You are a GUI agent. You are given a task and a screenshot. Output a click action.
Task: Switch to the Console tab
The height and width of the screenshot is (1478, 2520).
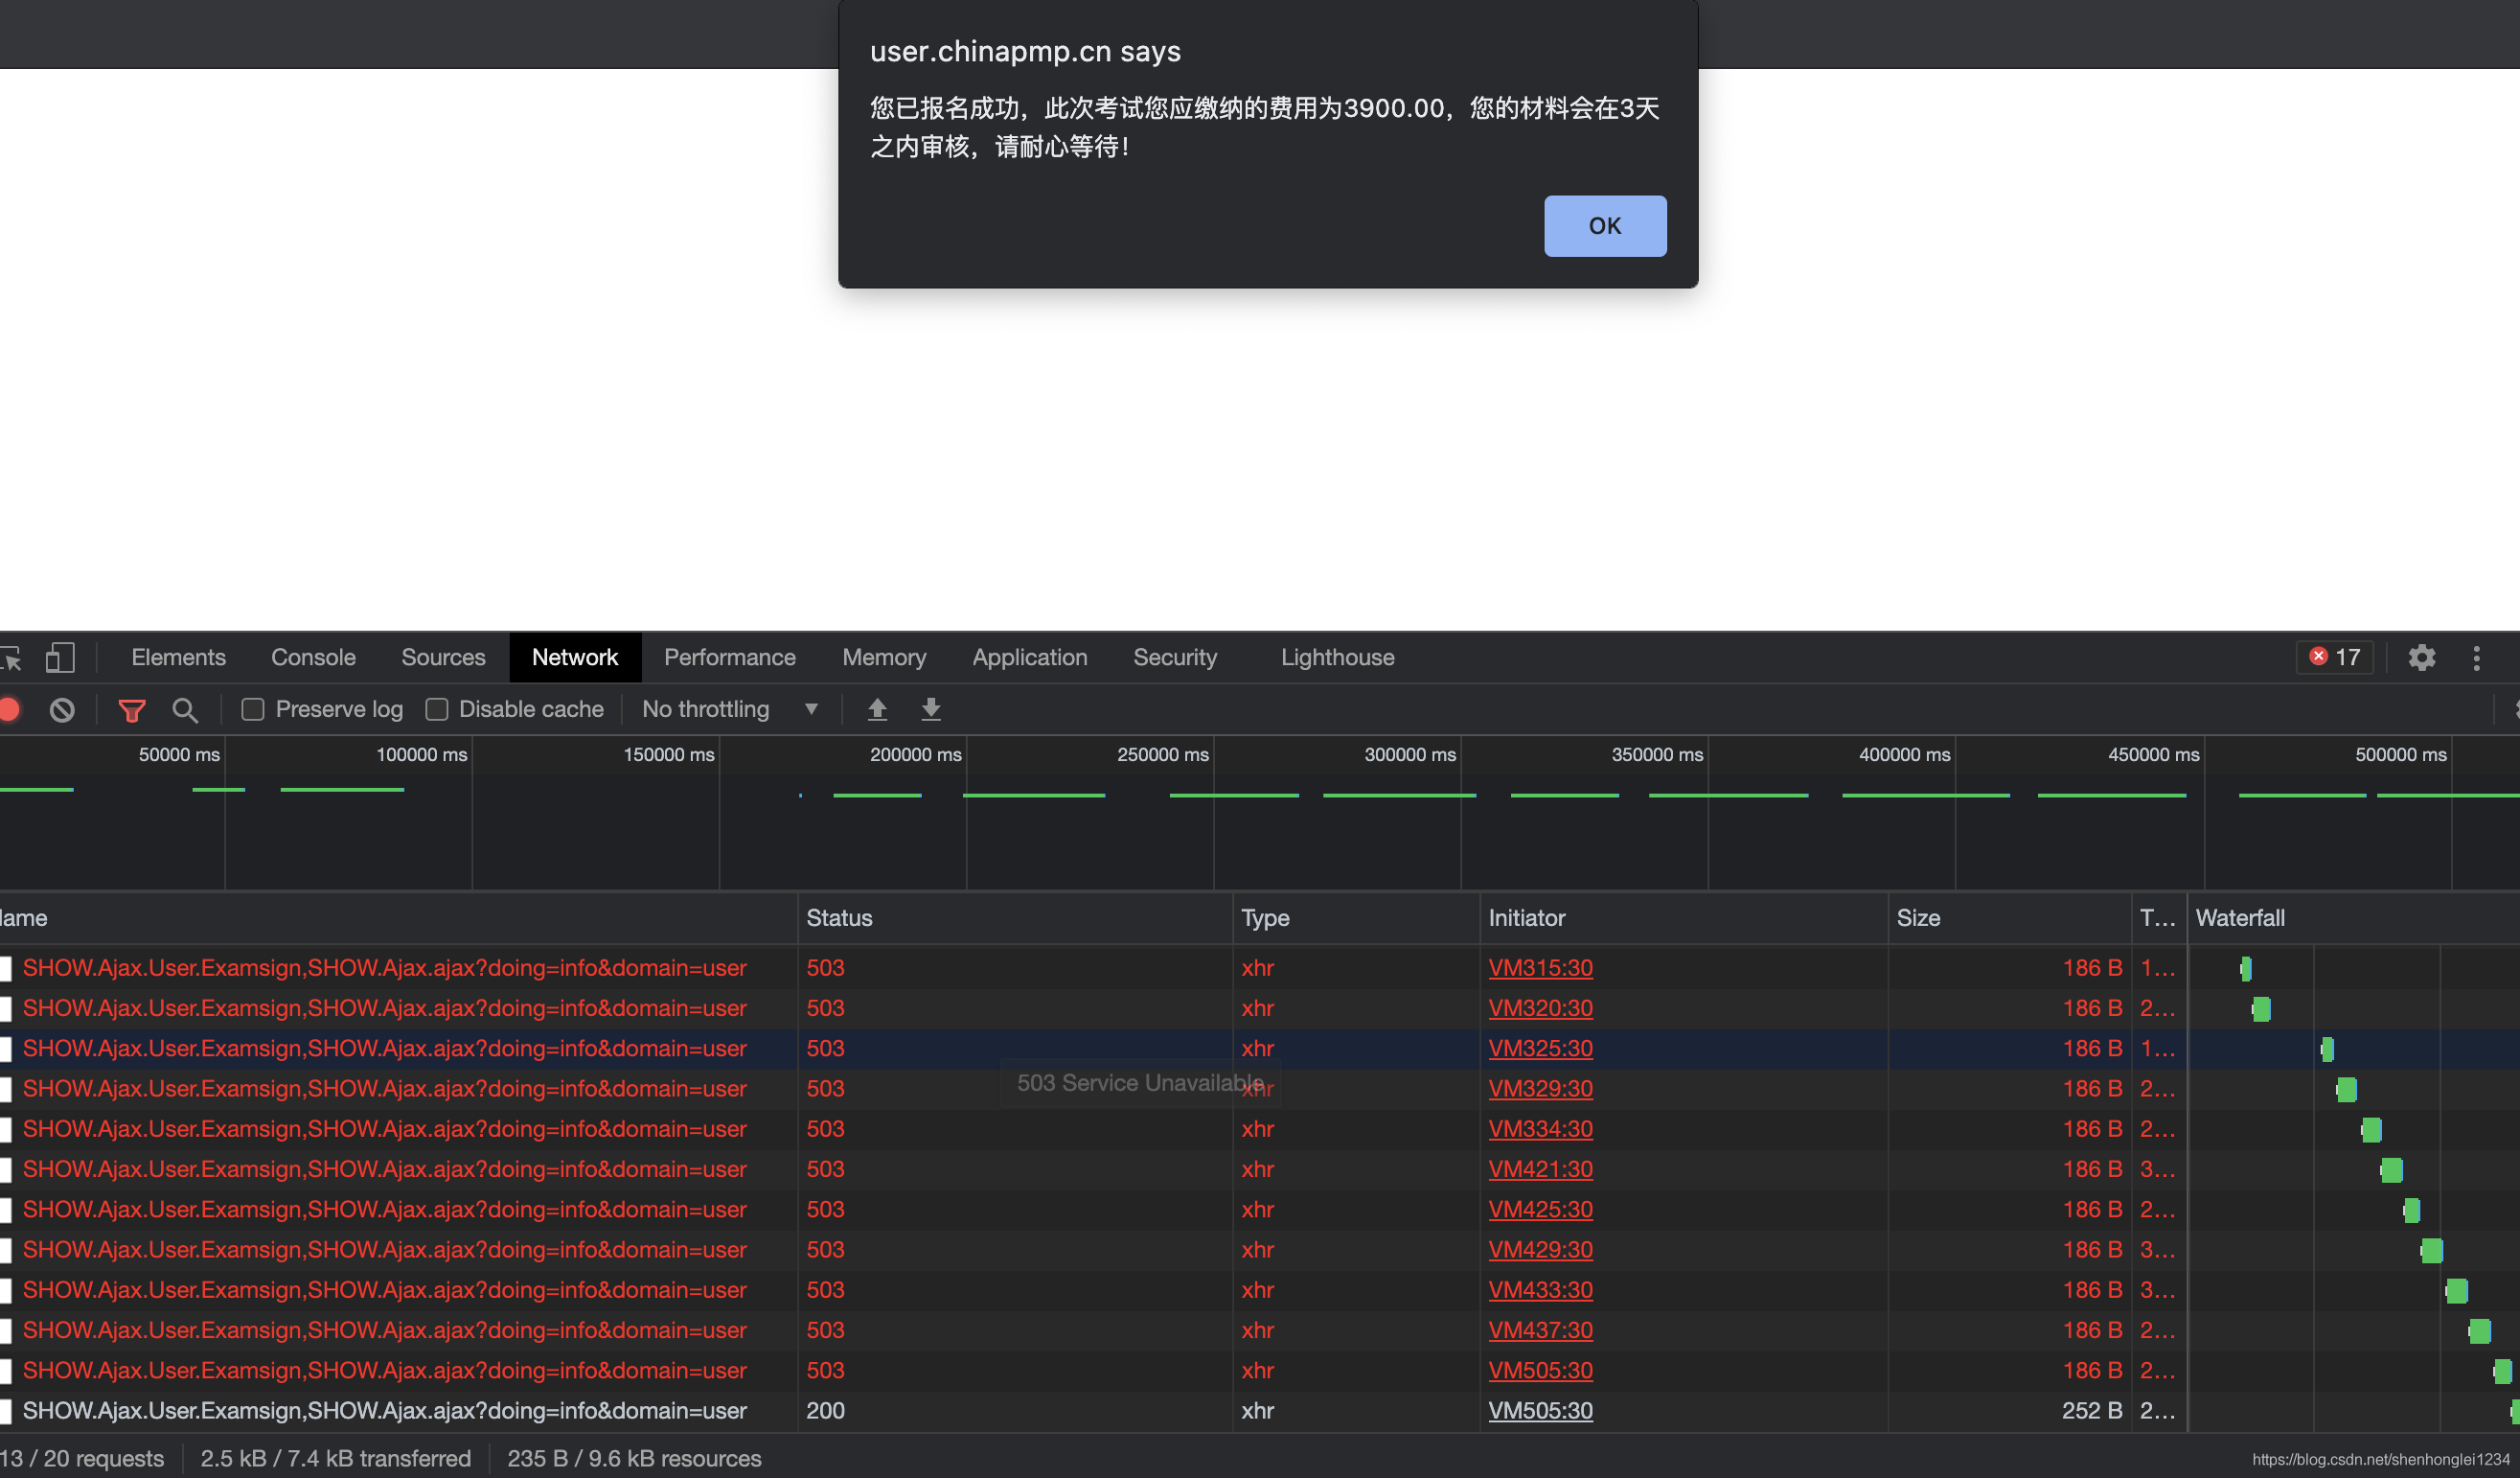(x=313, y=657)
